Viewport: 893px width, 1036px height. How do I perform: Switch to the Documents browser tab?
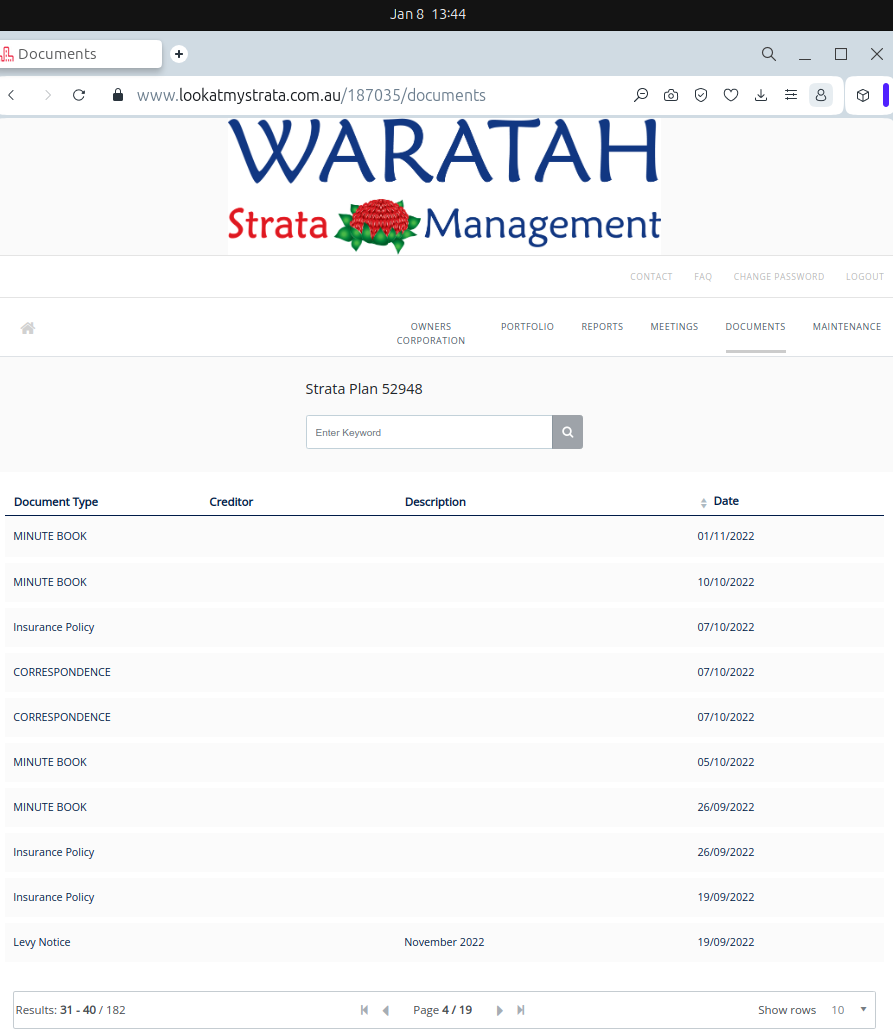tap(79, 54)
